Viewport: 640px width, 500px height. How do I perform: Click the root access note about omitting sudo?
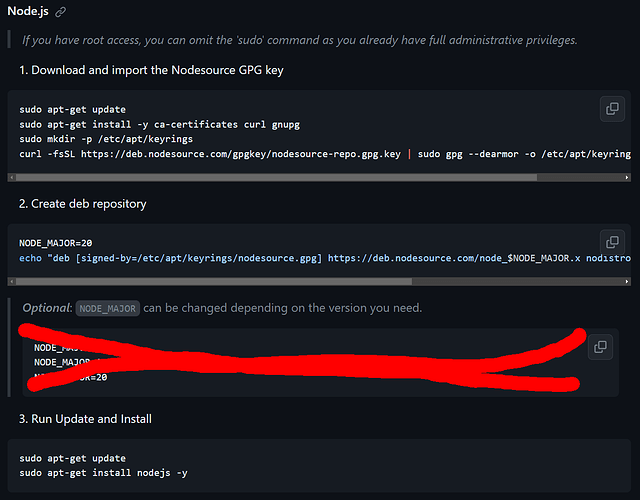coord(300,40)
